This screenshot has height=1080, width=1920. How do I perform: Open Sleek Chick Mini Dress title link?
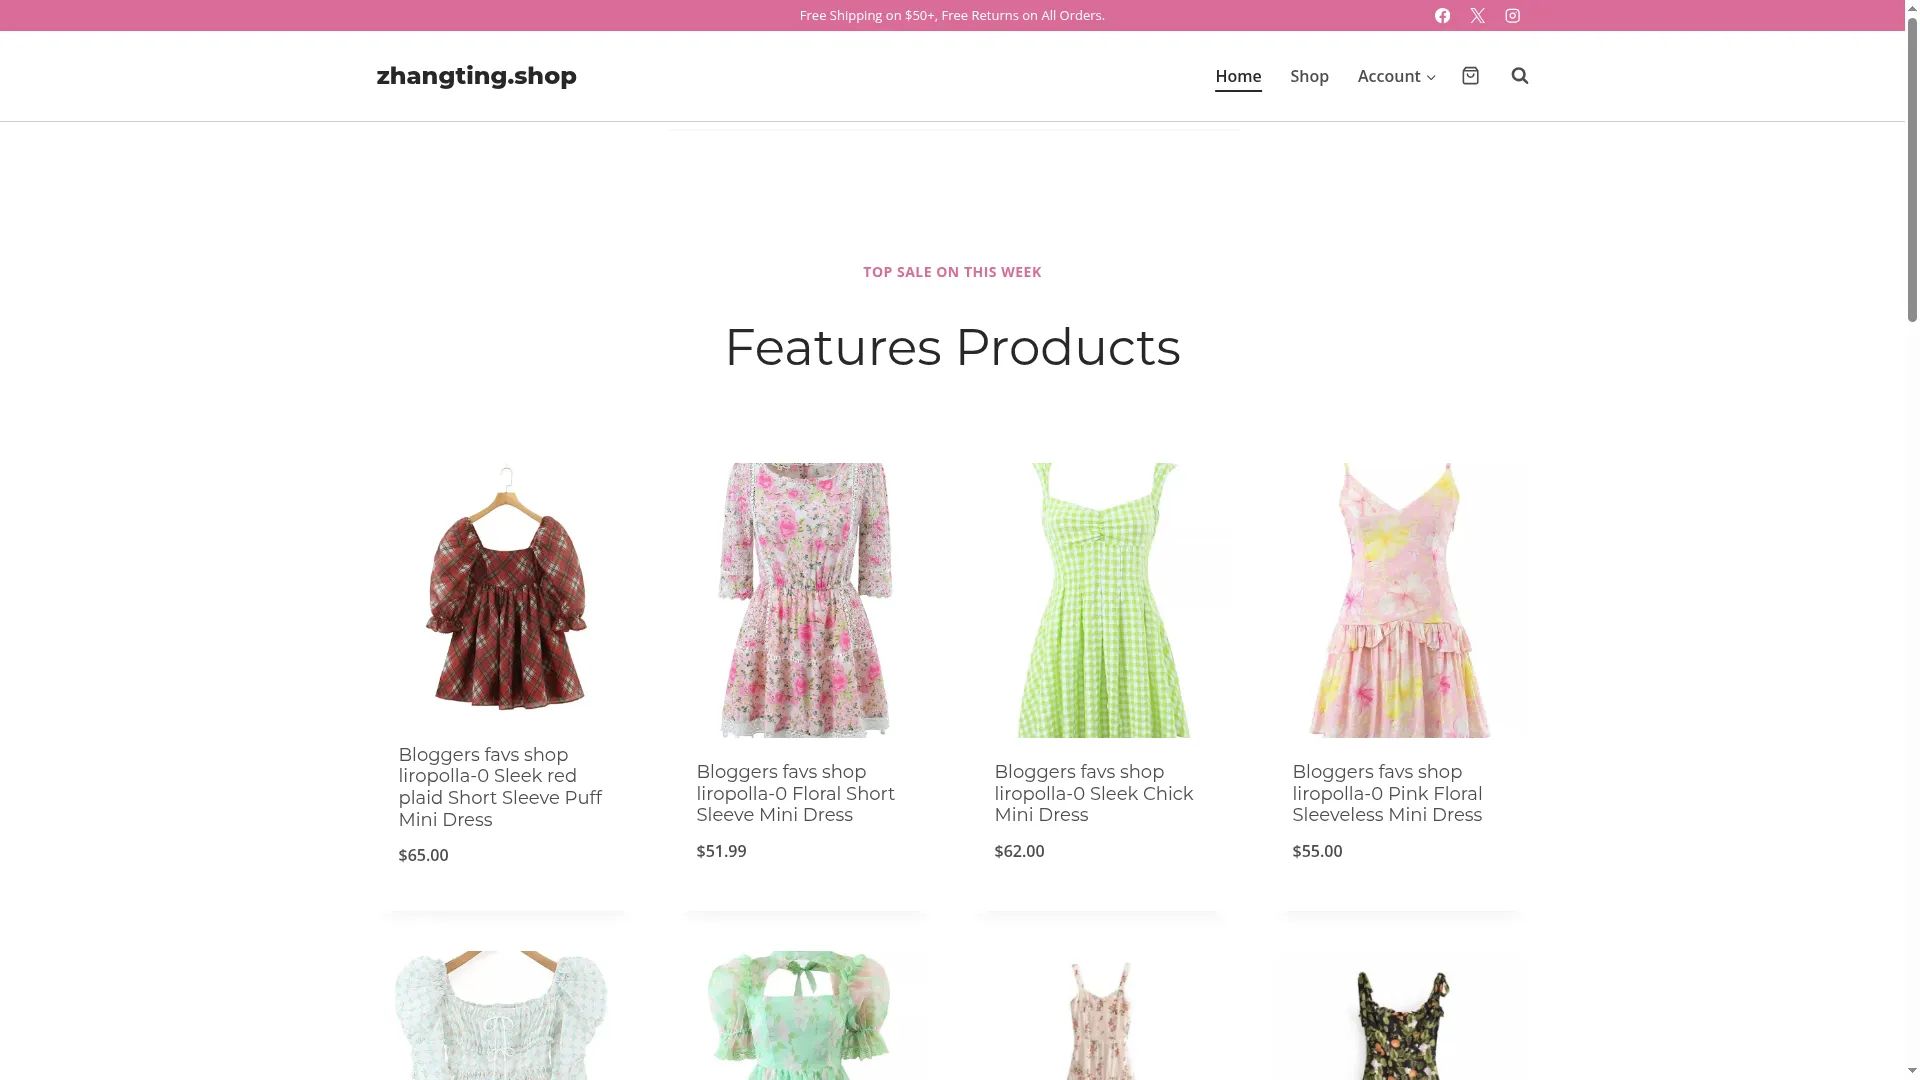coord(1094,793)
